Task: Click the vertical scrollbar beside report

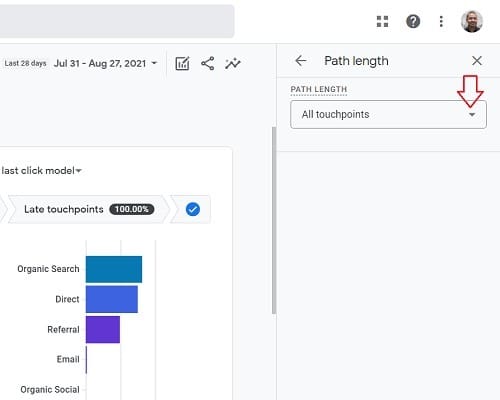Action: [x=274, y=220]
